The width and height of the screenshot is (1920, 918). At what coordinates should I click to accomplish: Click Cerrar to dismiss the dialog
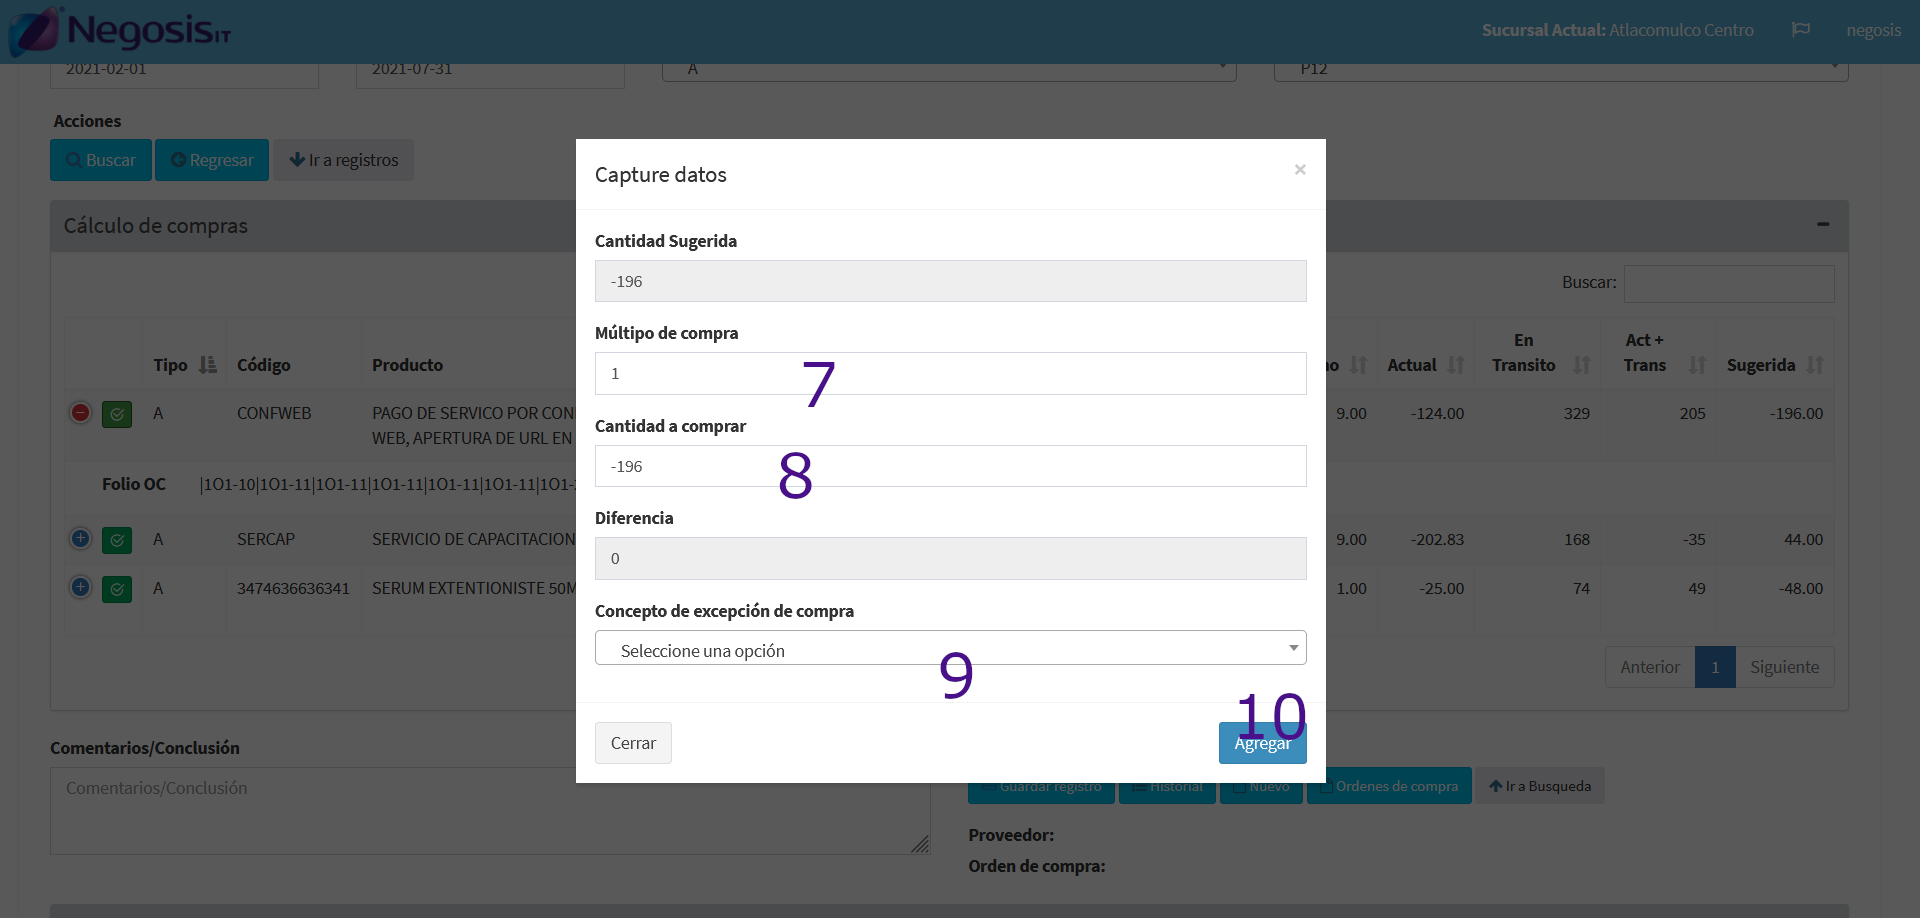click(633, 743)
